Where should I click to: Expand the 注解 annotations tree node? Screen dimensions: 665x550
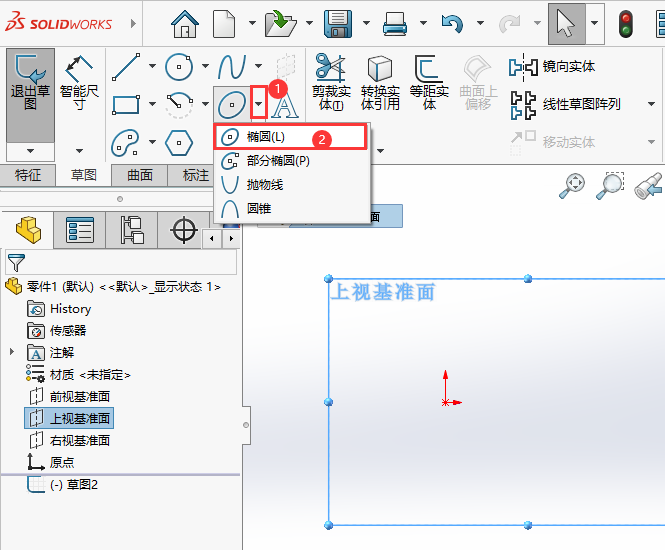(x=12, y=352)
